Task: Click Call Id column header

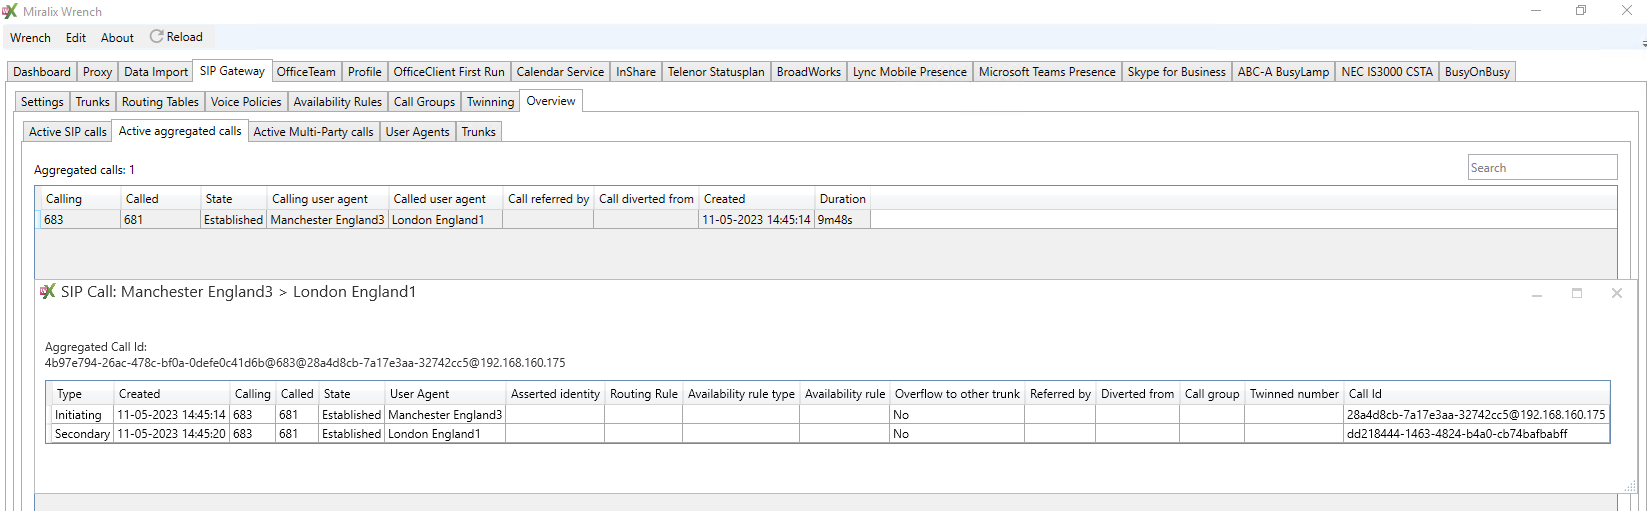Action: point(1476,394)
